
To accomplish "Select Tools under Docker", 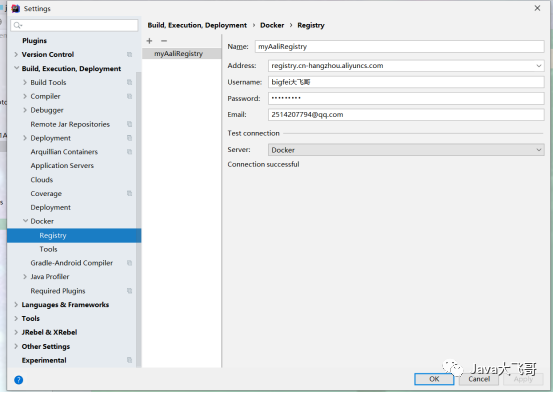I will 48,249.
